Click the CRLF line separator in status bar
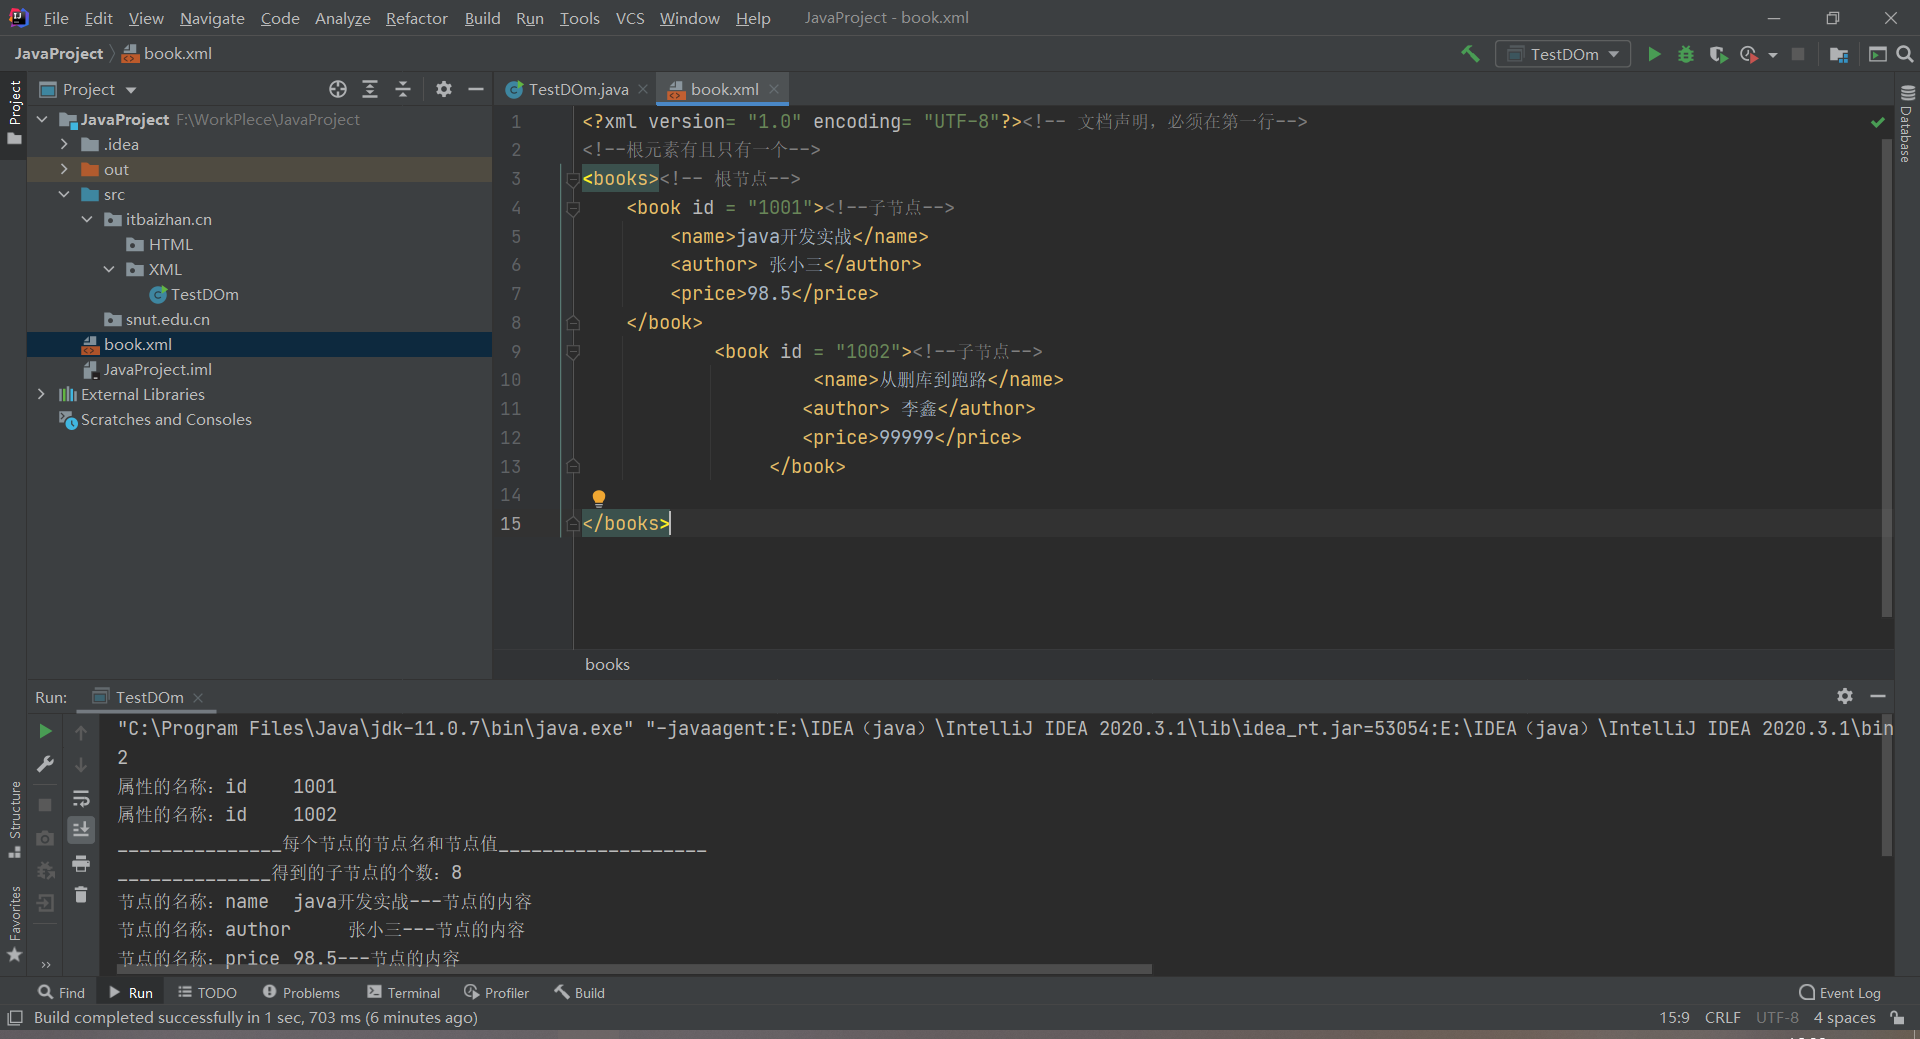Viewport: 1920px width, 1039px height. pos(1723,1018)
